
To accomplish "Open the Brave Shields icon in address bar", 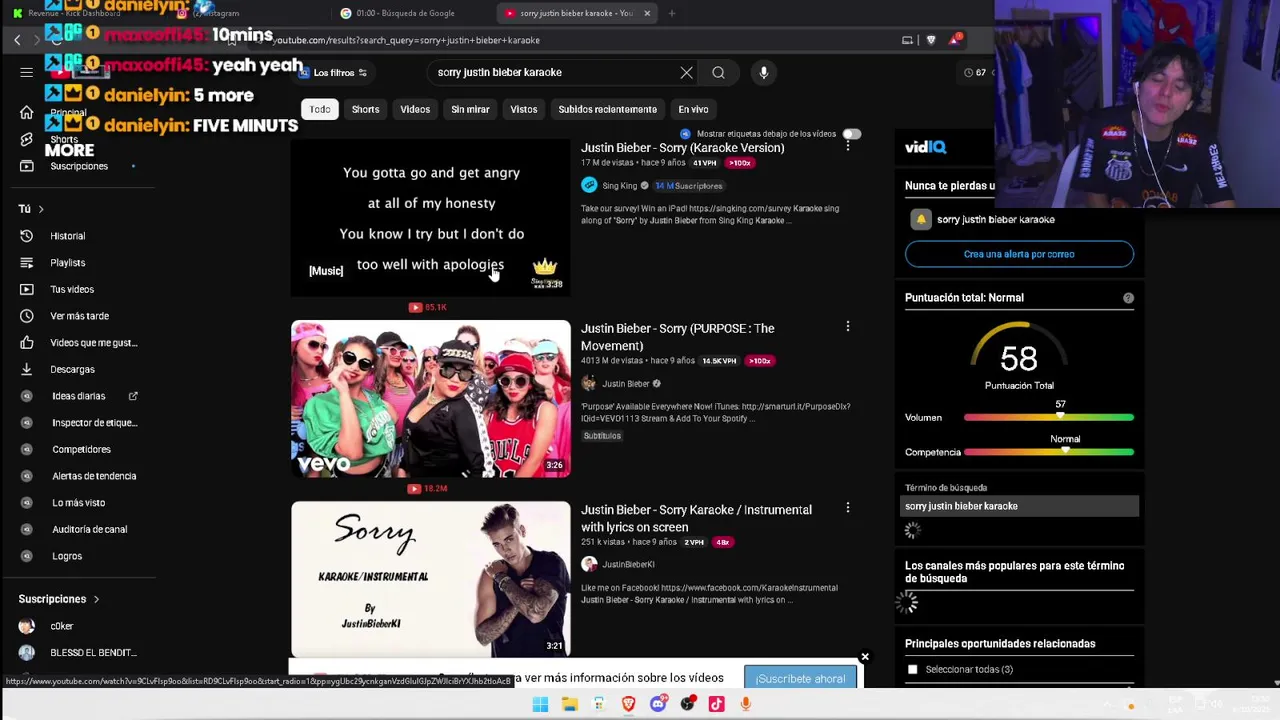I will 931,40.
